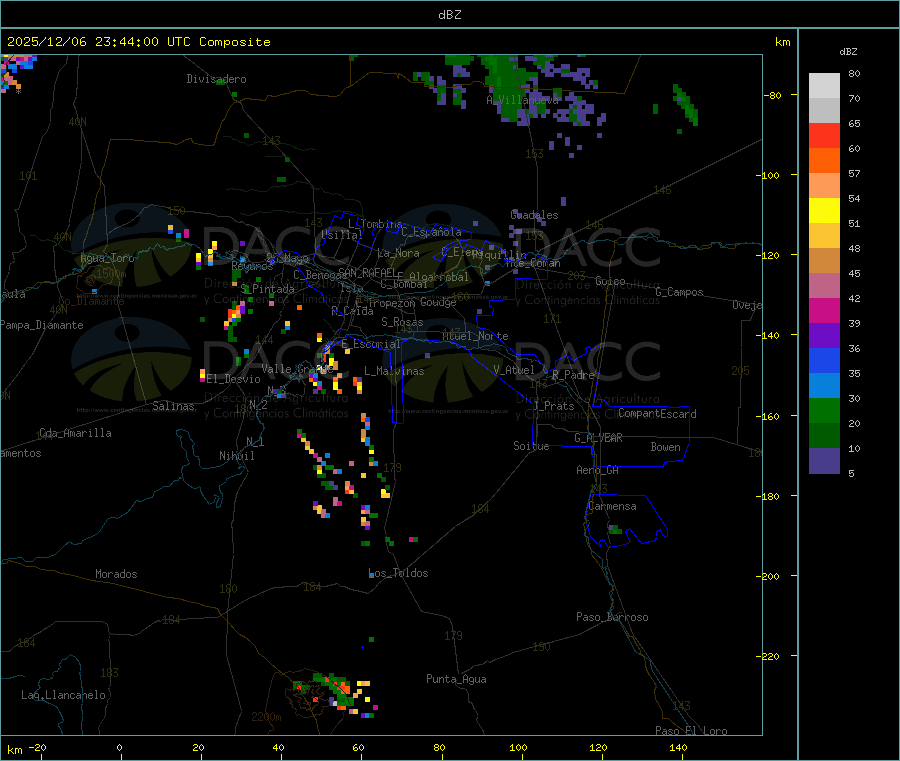Click the J_Prats map label
The width and height of the screenshot is (900, 761).
553,406
